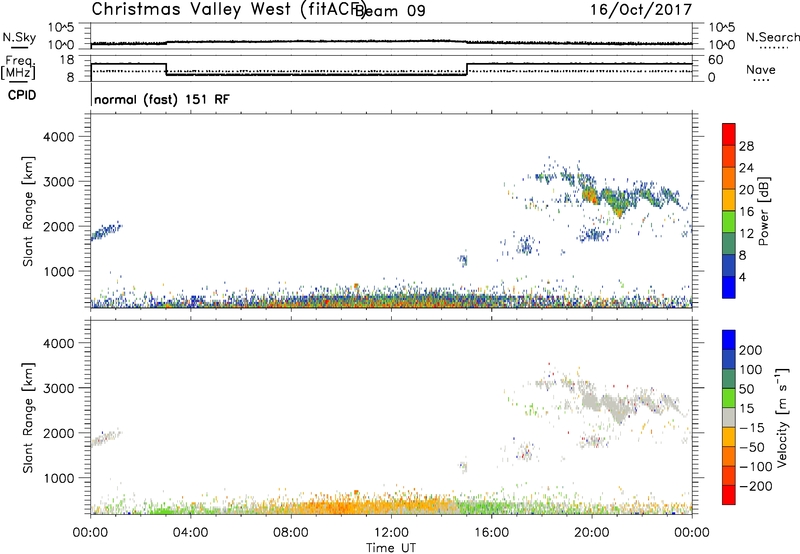Click the '08:00' time tick label
The image size is (800, 554).
pyautogui.click(x=291, y=533)
